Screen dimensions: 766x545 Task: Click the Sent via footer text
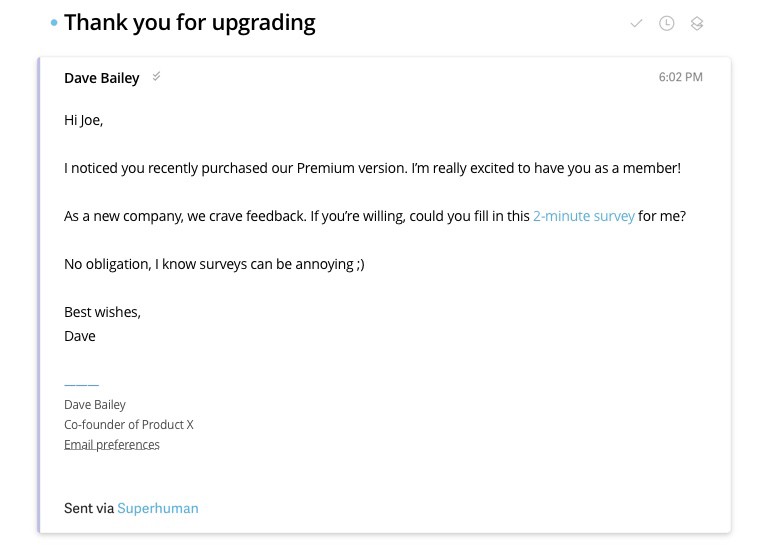(x=89, y=508)
